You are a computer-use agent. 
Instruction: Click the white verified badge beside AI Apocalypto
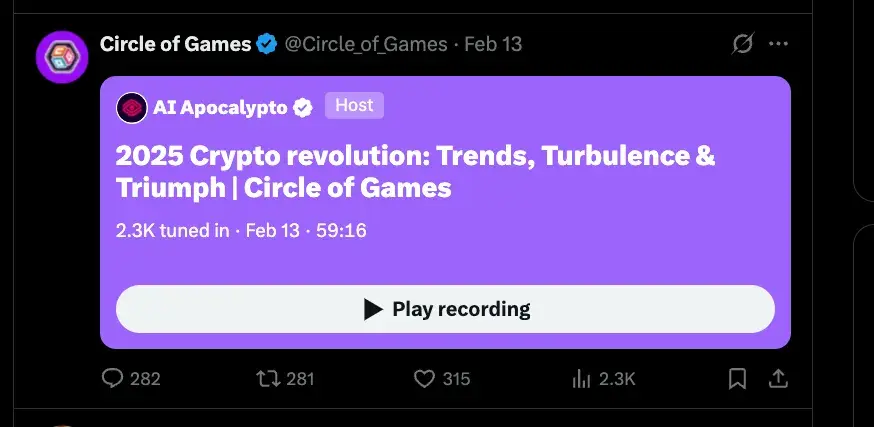point(303,108)
